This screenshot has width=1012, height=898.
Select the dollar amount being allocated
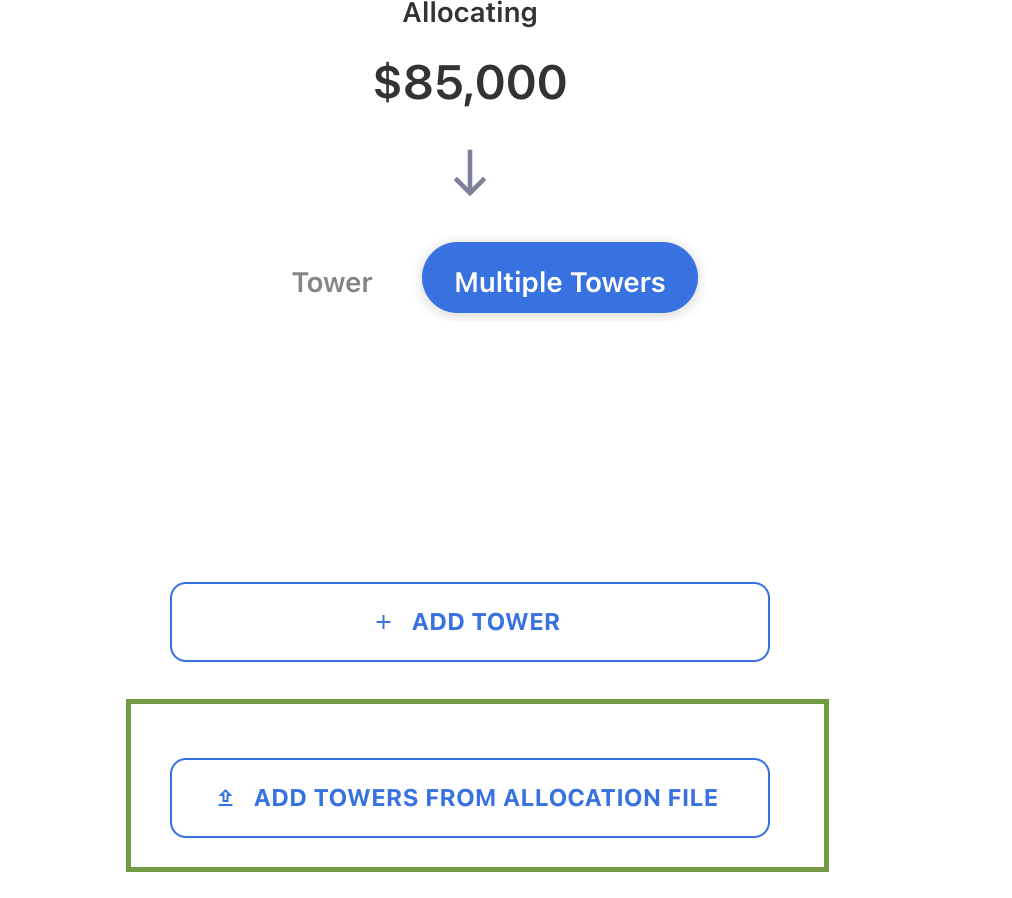click(x=470, y=82)
